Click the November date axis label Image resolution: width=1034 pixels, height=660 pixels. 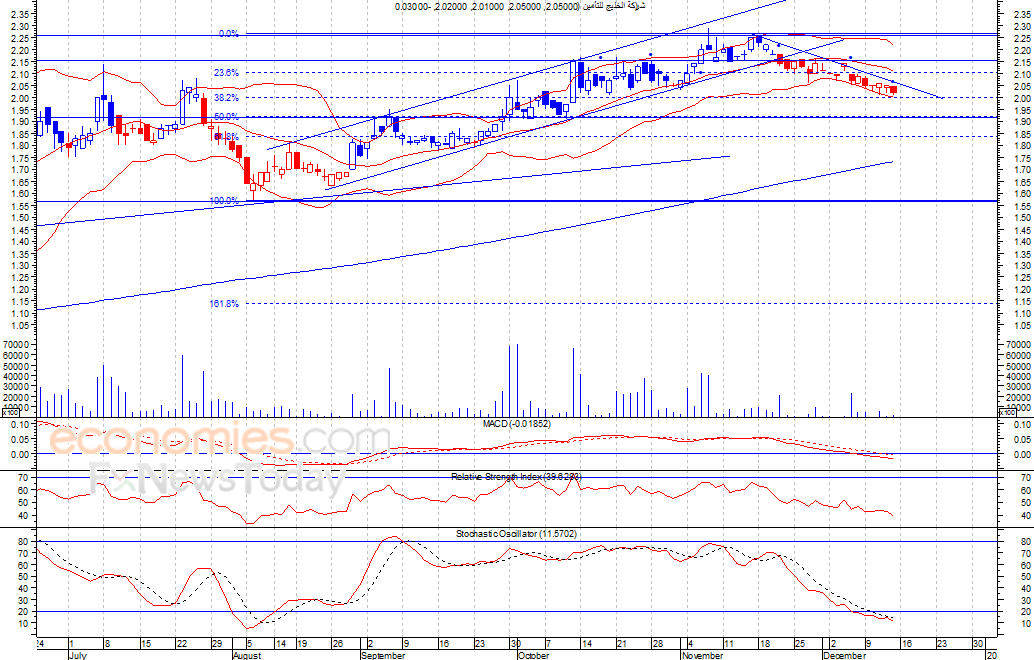(702, 655)
